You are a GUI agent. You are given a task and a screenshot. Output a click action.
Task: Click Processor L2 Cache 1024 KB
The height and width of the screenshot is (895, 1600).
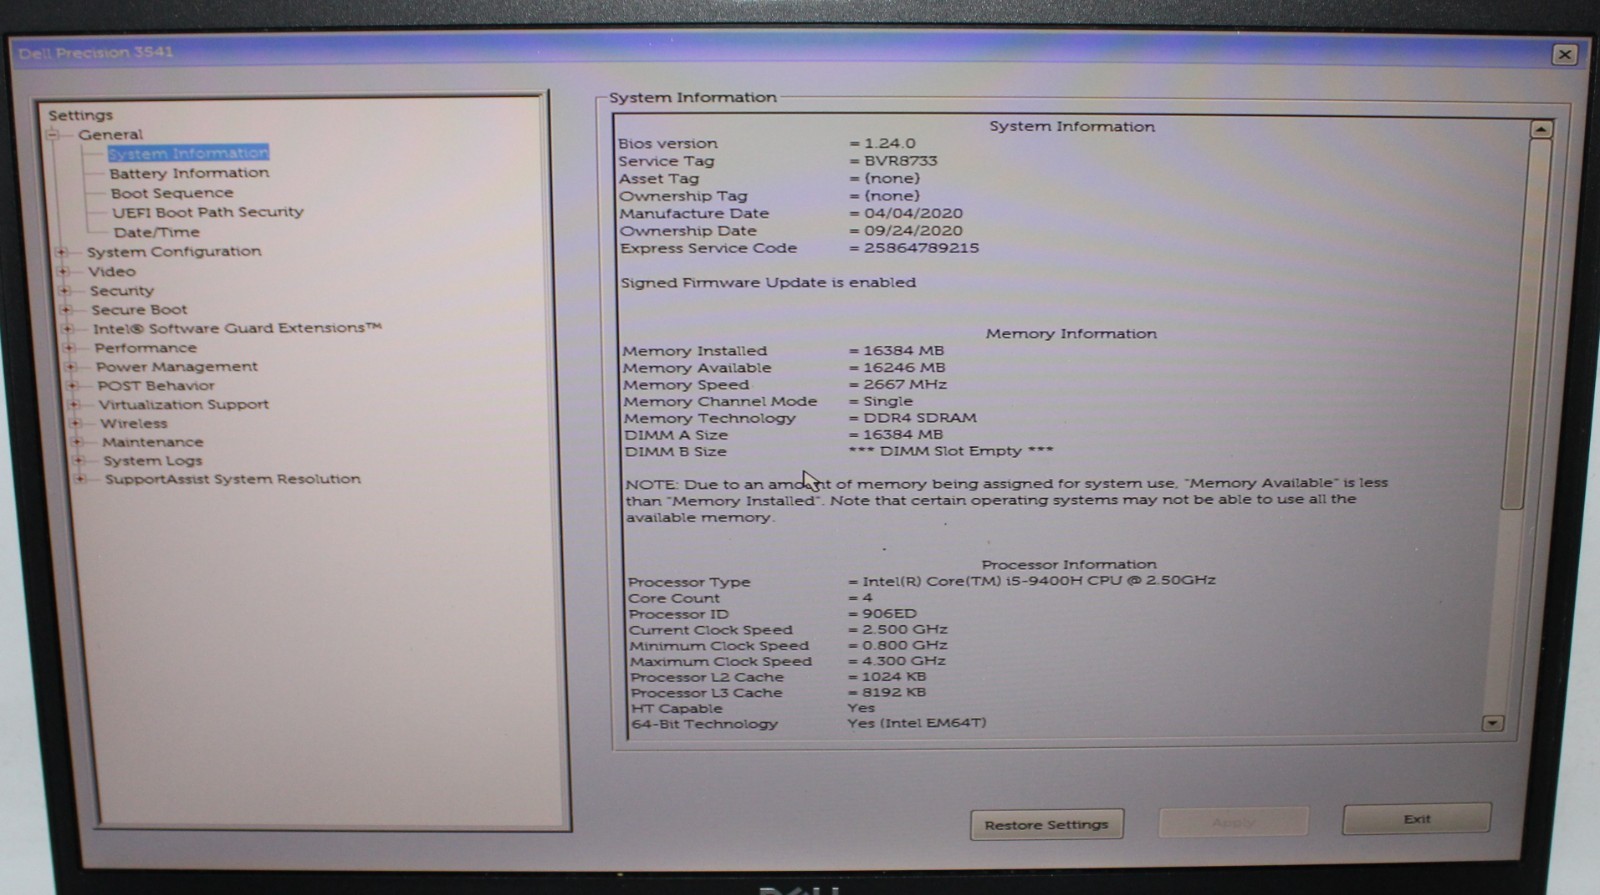click(x=893, y=677)
